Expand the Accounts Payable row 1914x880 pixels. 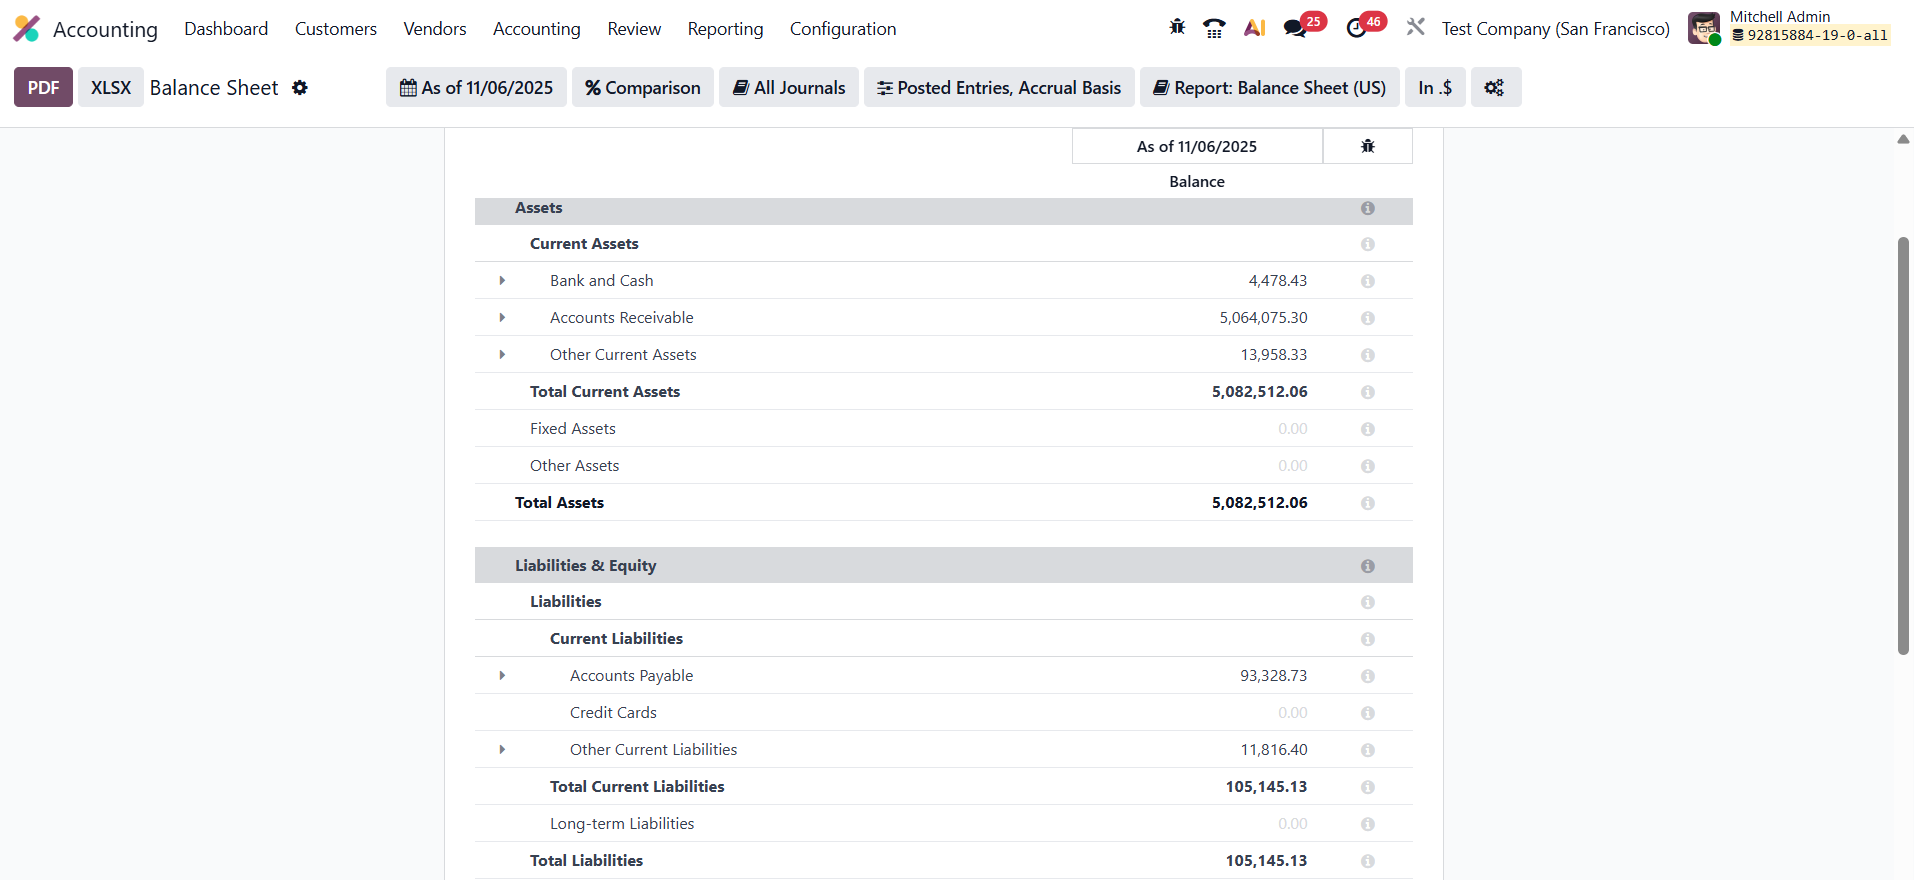pyautogui.click(x=502, y=676)
